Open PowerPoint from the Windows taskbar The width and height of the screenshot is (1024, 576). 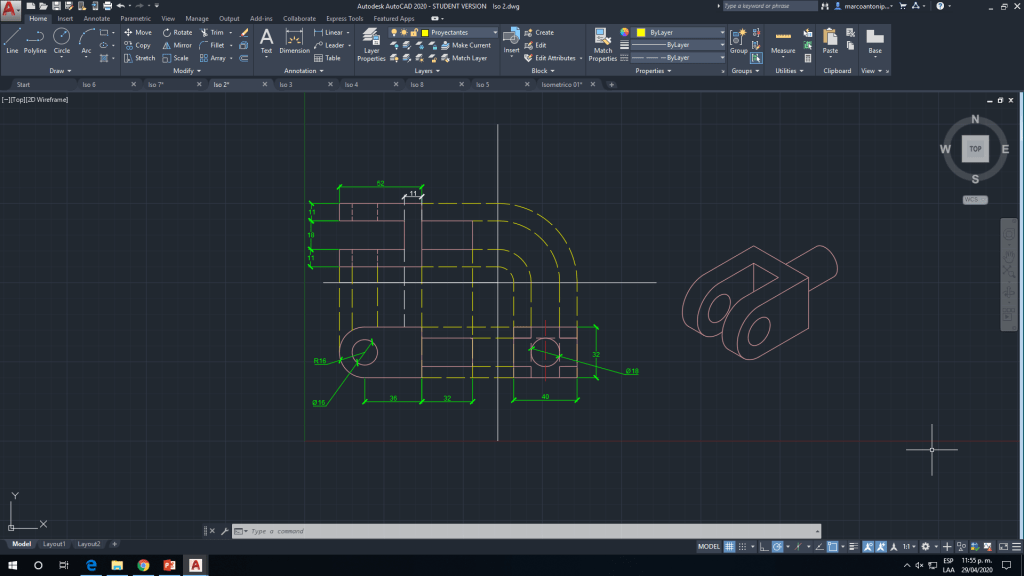coord(169,566)
